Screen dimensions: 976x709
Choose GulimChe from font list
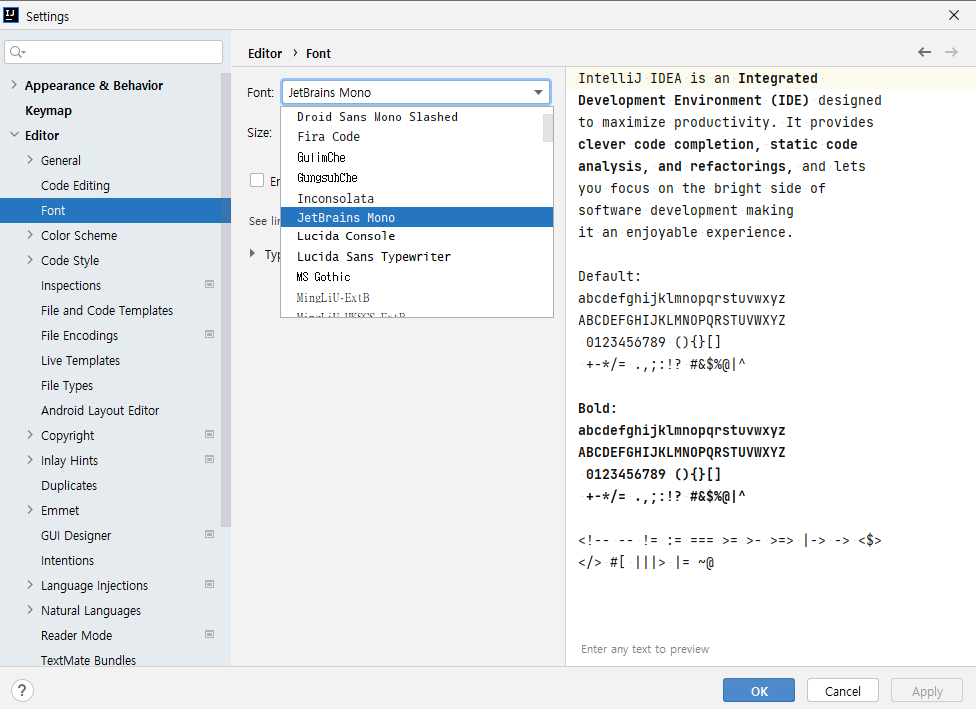(x=412, y=157)
